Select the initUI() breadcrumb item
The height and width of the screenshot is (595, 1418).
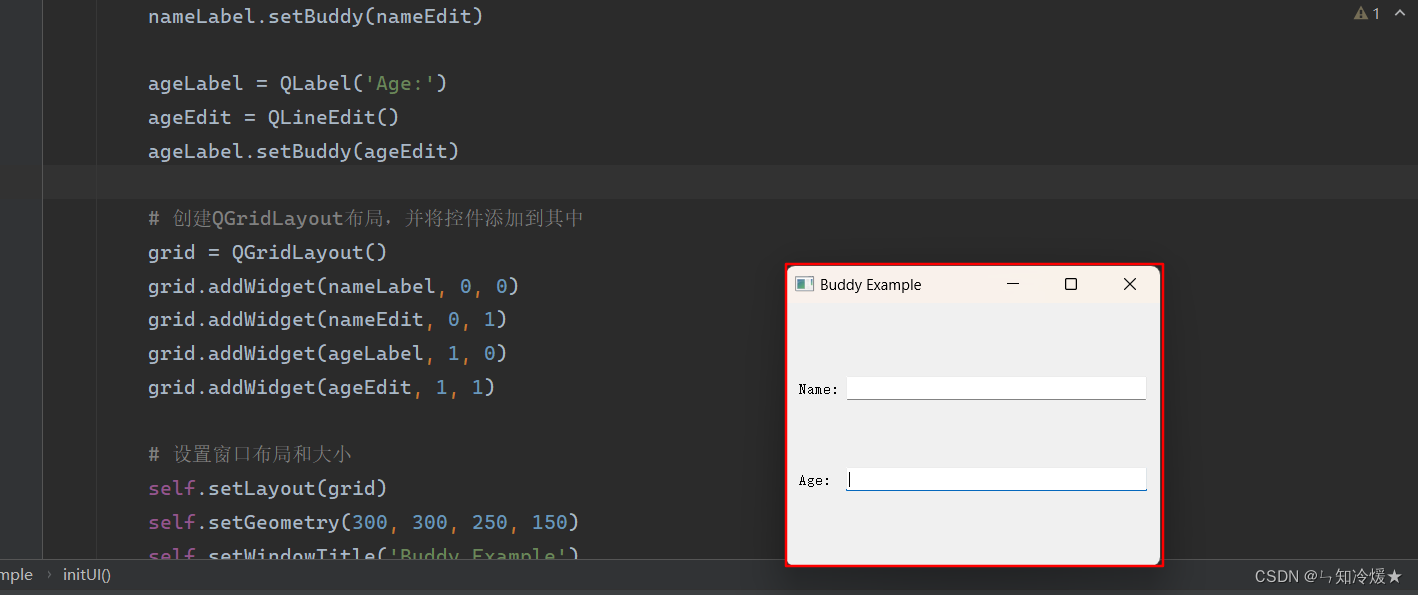coord(86,575)
